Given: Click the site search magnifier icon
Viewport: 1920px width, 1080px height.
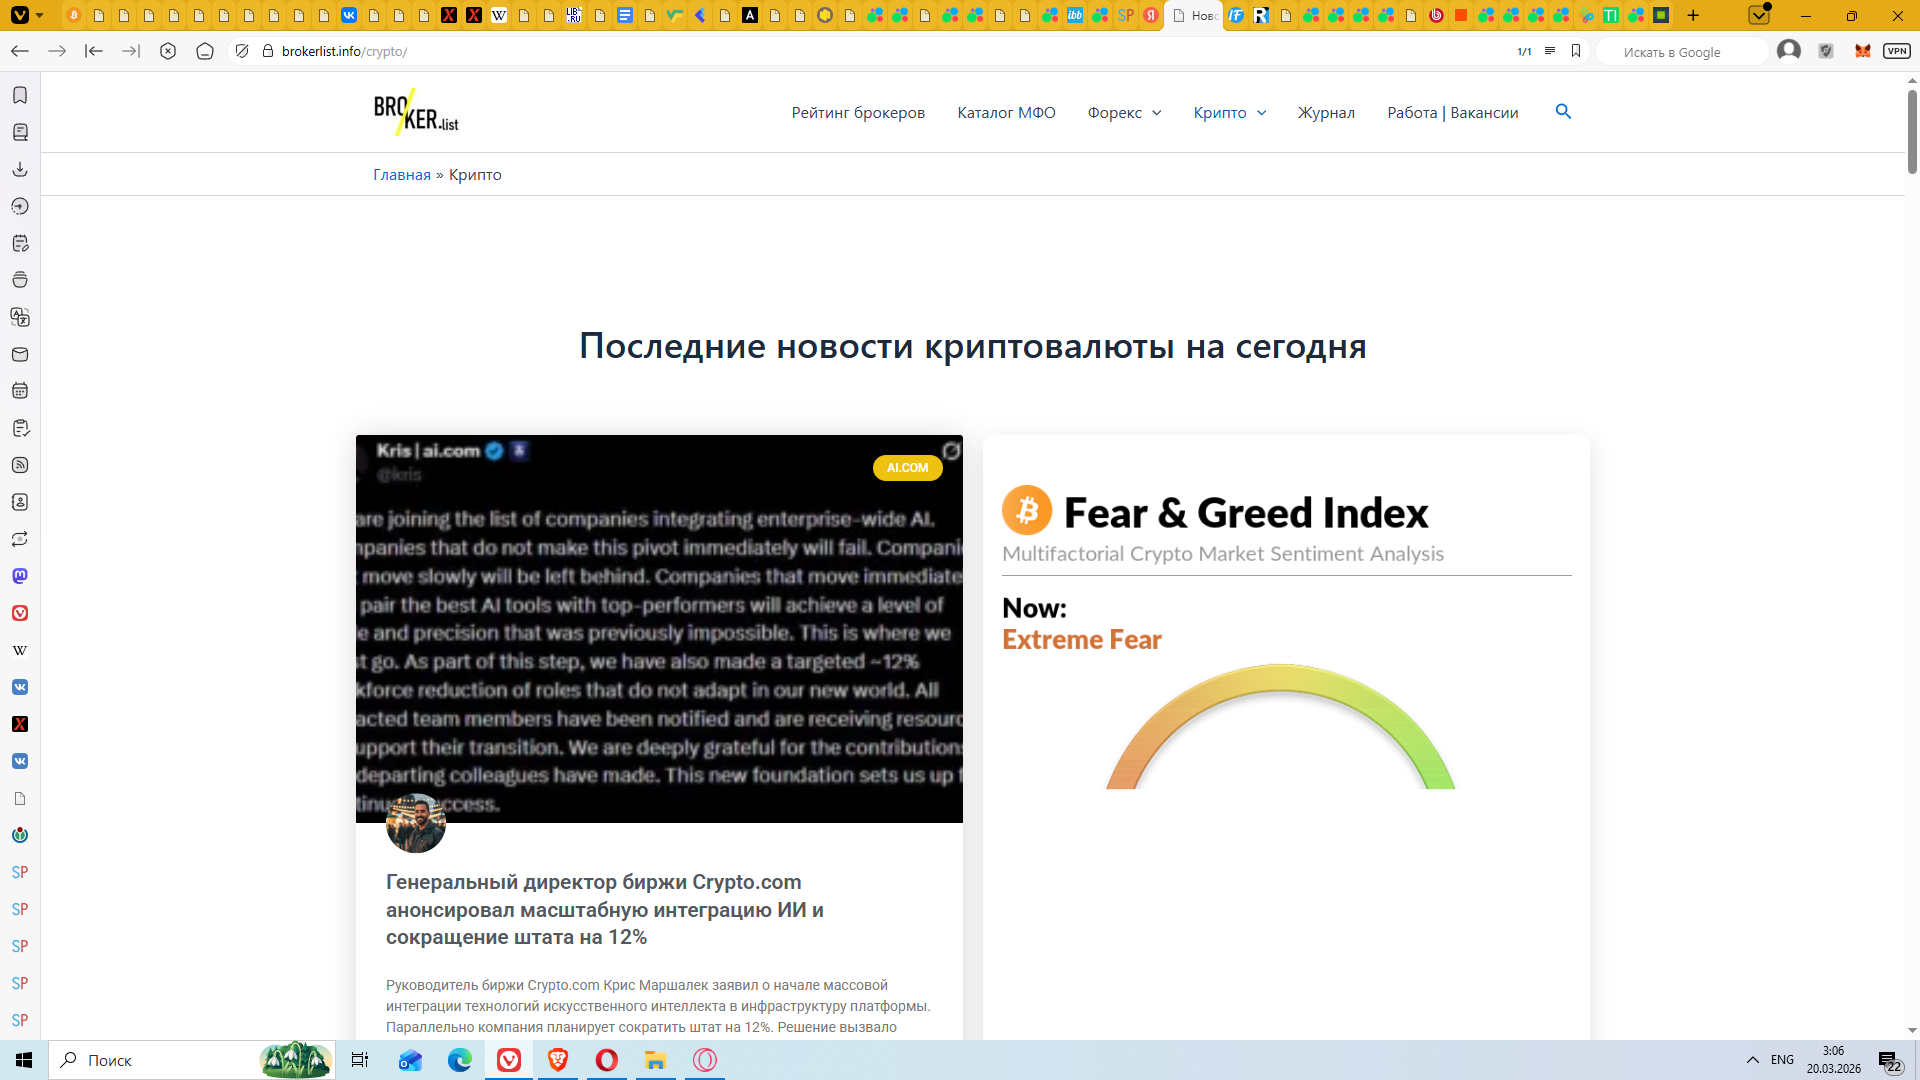Looking at the screenshot, I should [x=1563, y=112].
